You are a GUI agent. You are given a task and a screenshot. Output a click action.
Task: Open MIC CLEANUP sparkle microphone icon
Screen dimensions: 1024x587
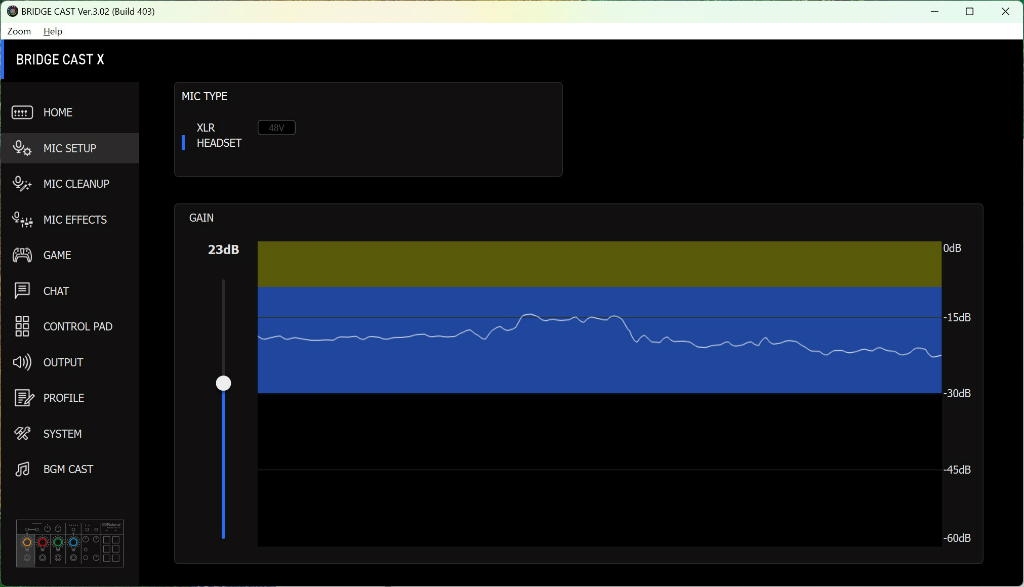click(x=22, y=184)
